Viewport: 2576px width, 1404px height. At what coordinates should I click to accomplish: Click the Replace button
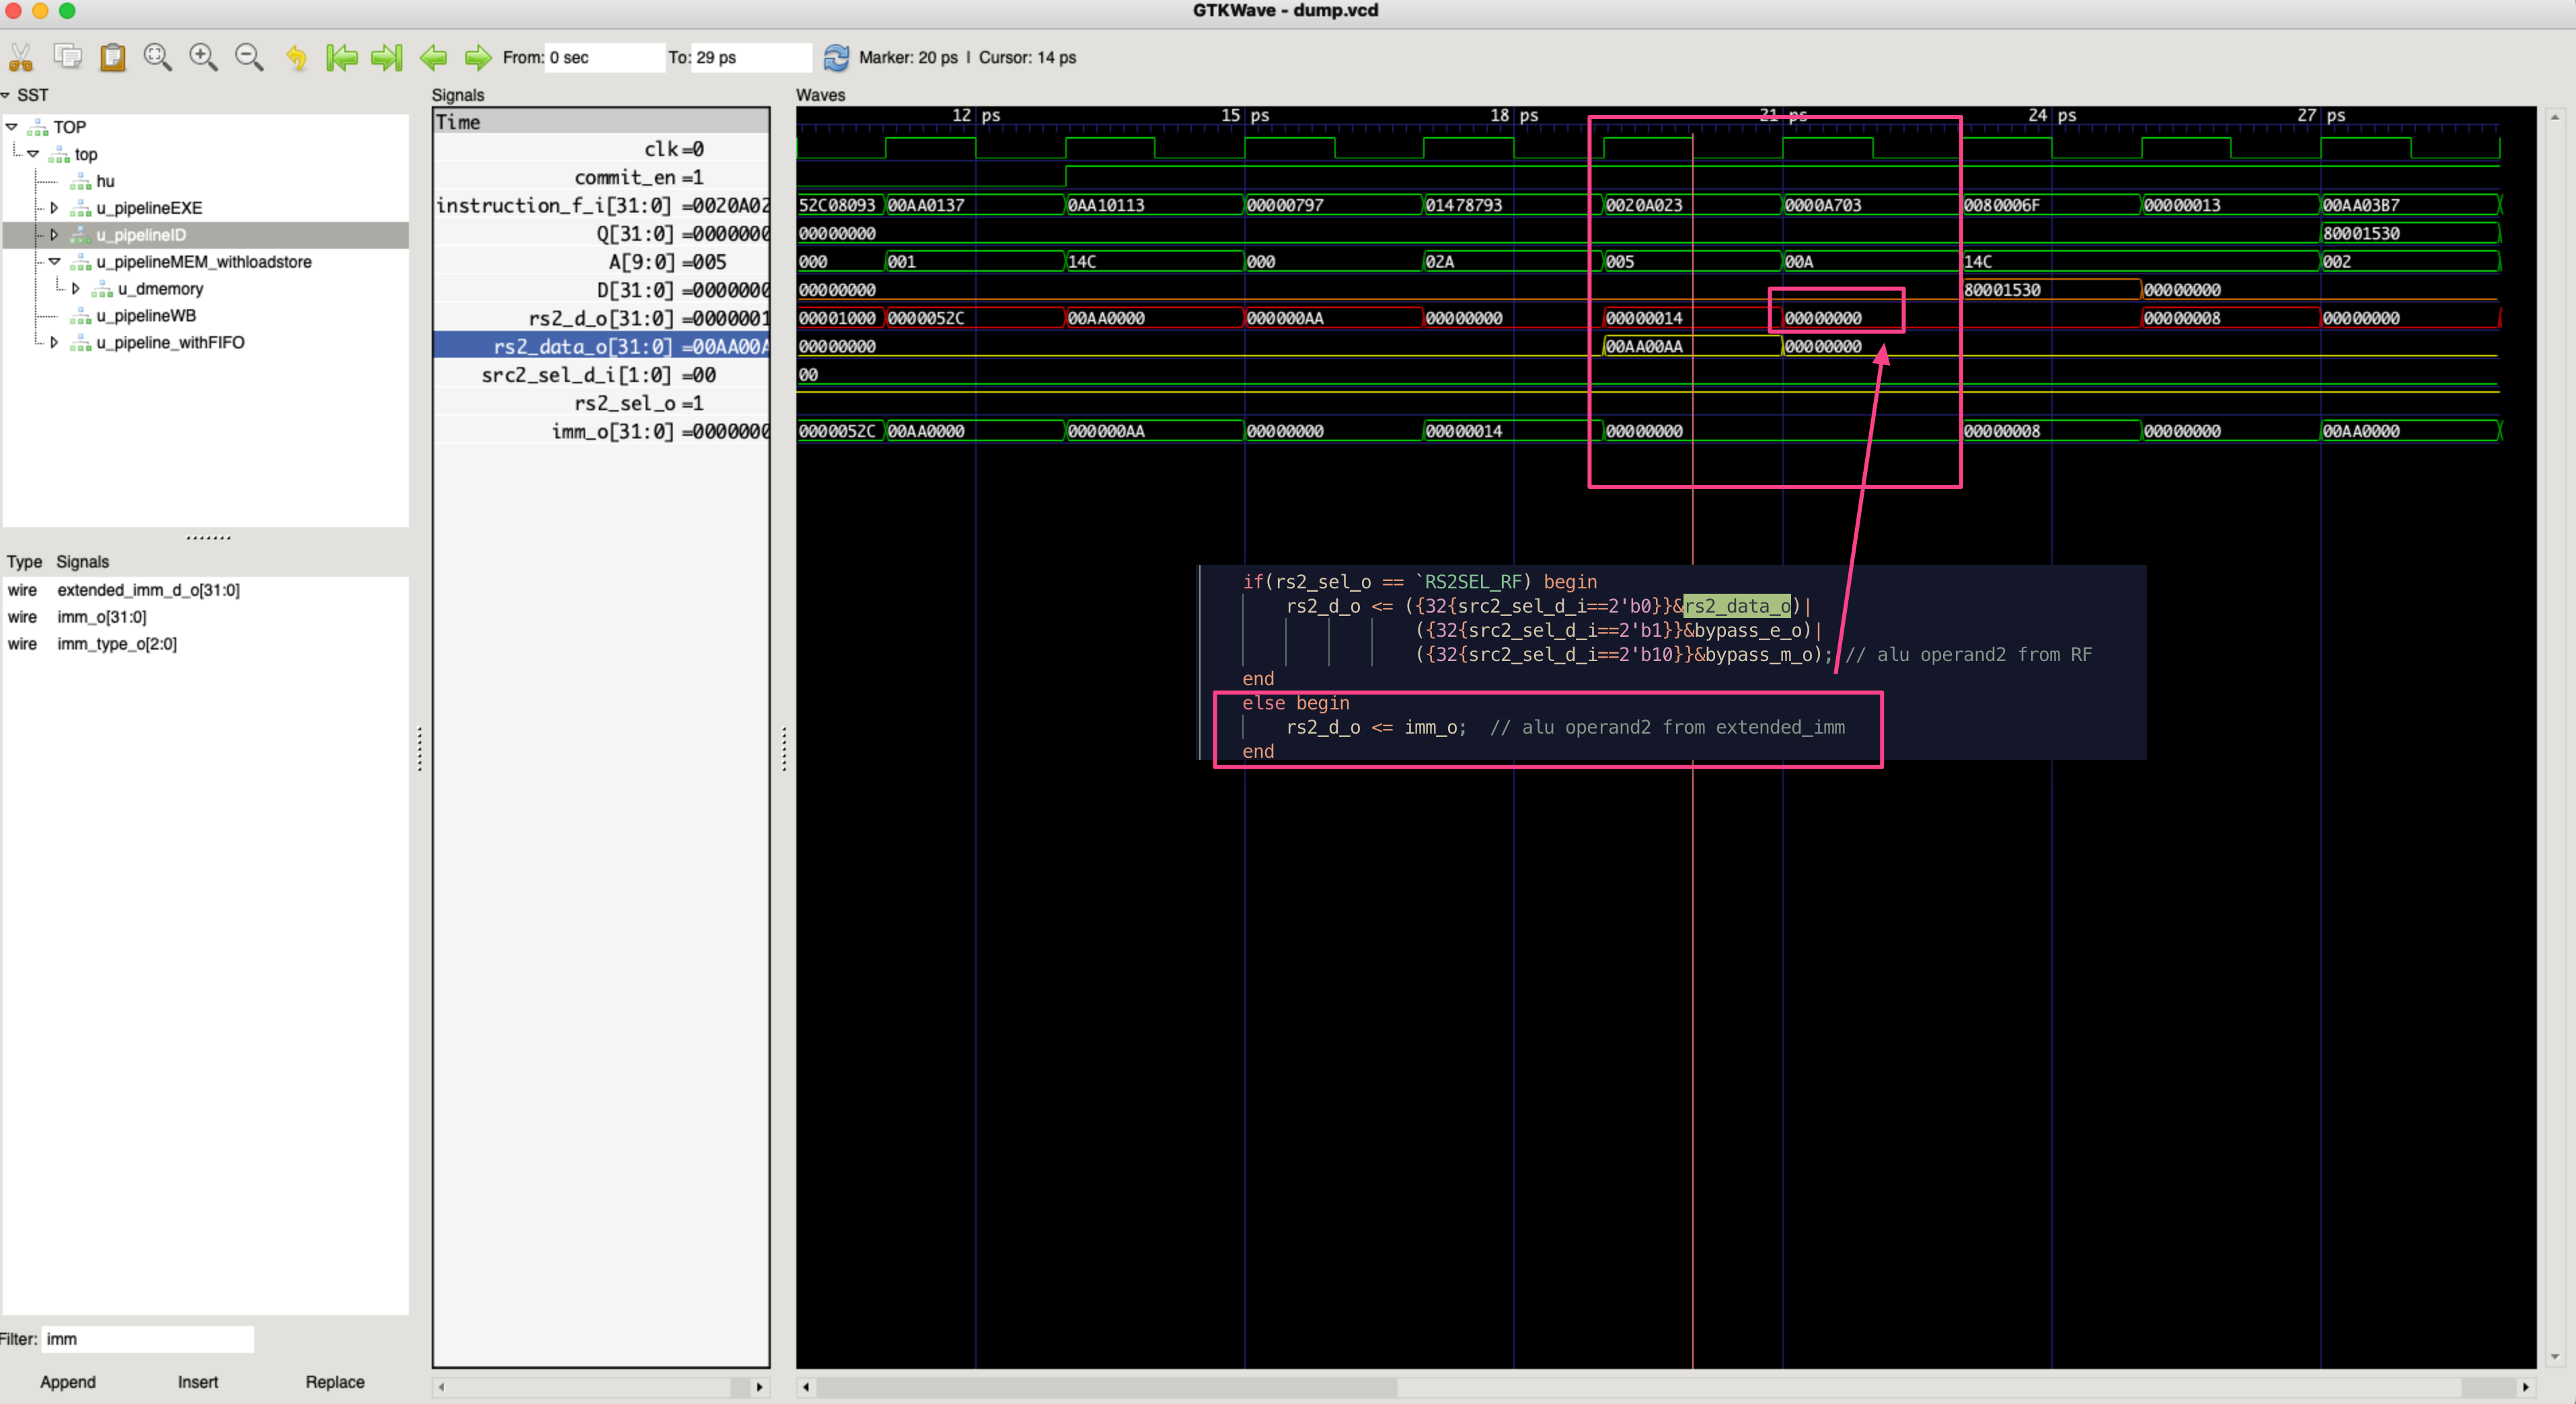pyautogui.click(x=335, y=1382)
